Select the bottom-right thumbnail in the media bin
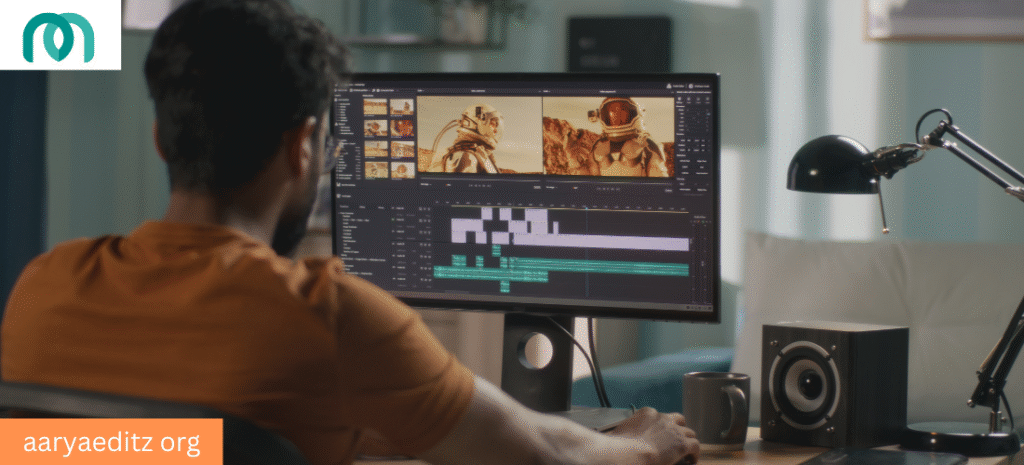 (402, 170)
